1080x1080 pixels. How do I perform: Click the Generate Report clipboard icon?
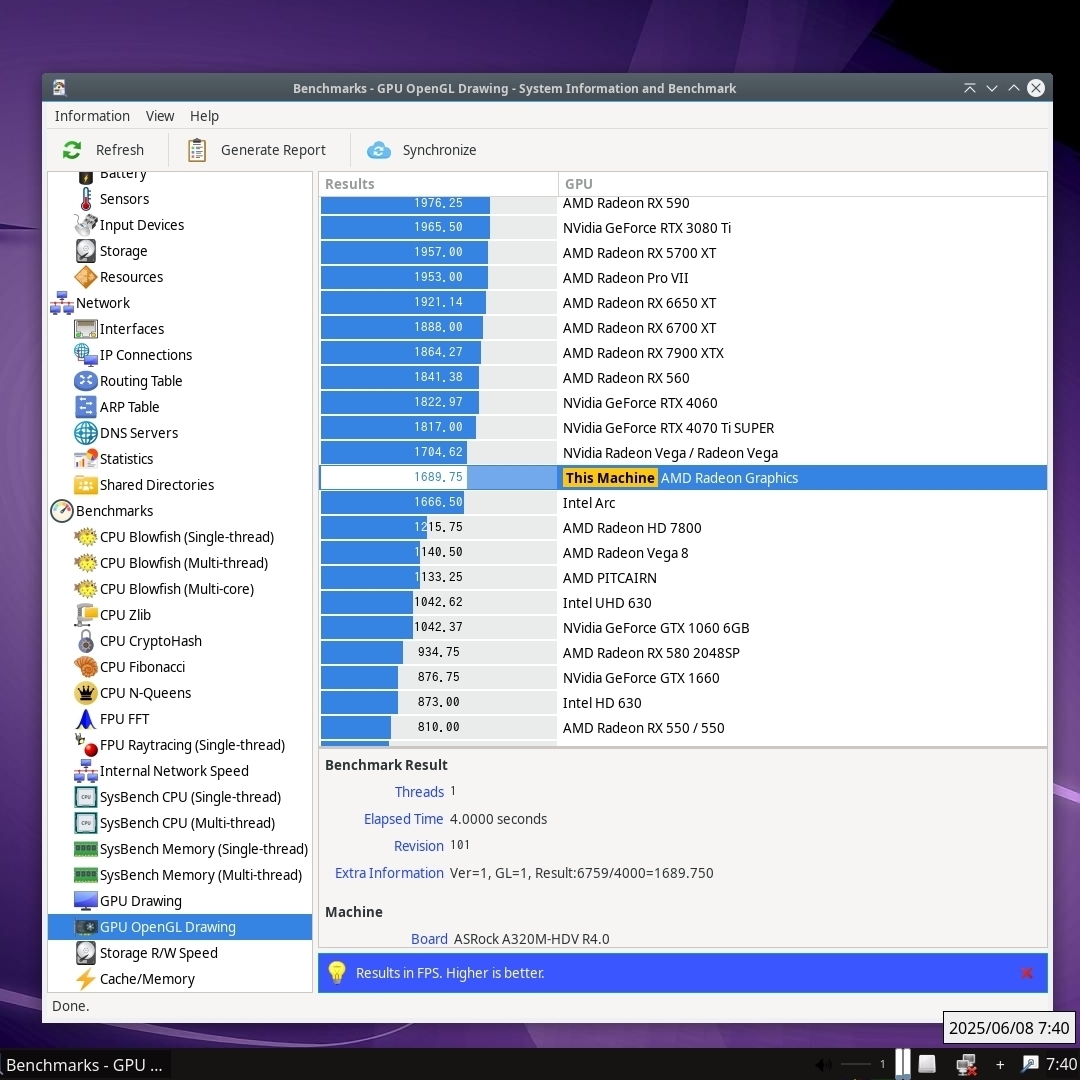197,149
